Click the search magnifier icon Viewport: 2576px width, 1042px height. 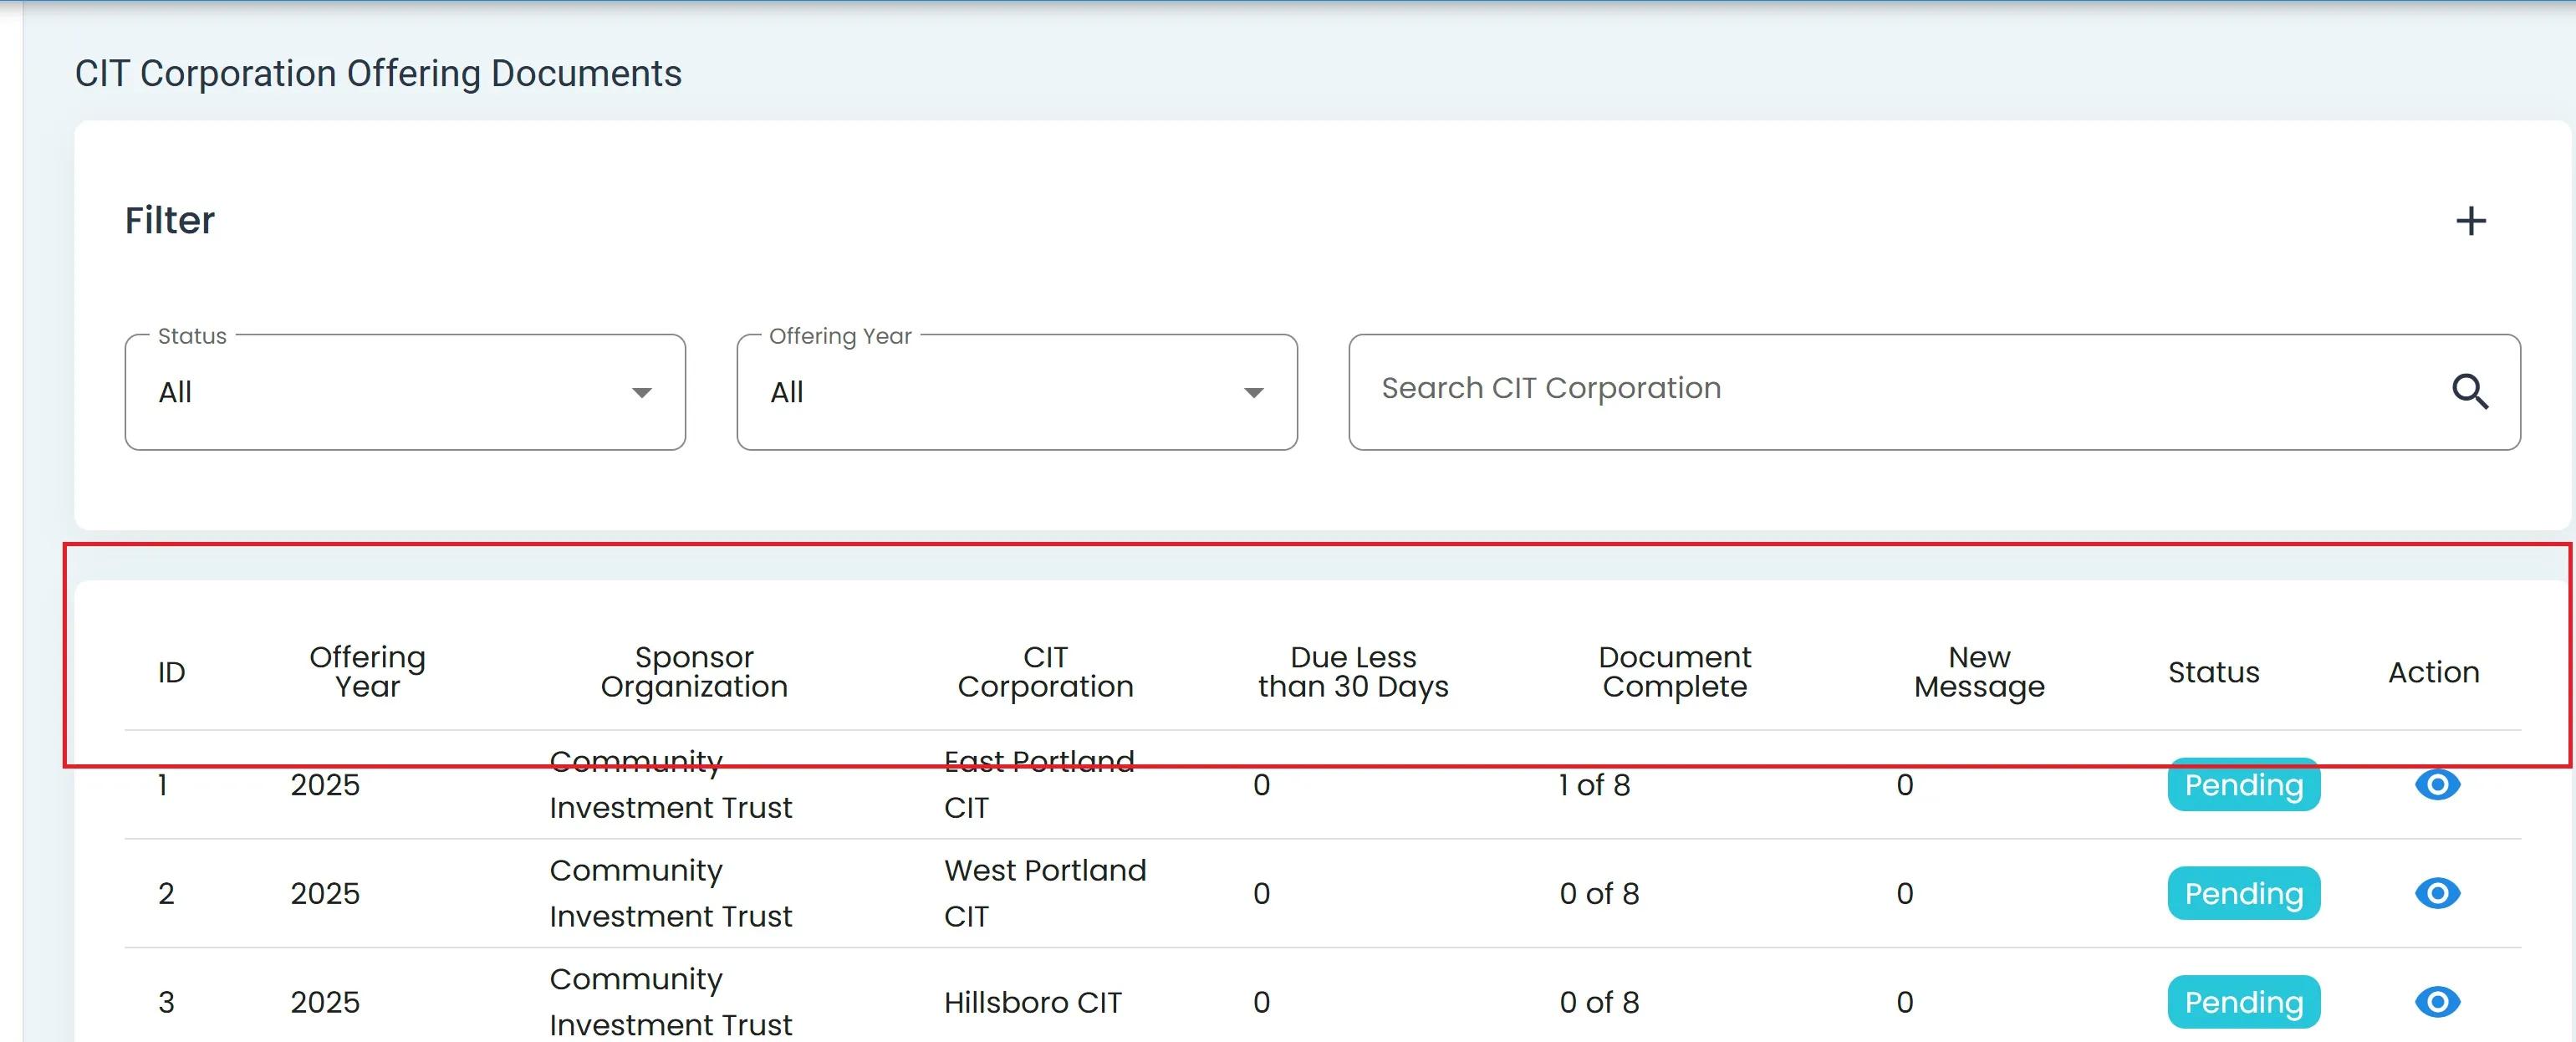(2469, 391)
